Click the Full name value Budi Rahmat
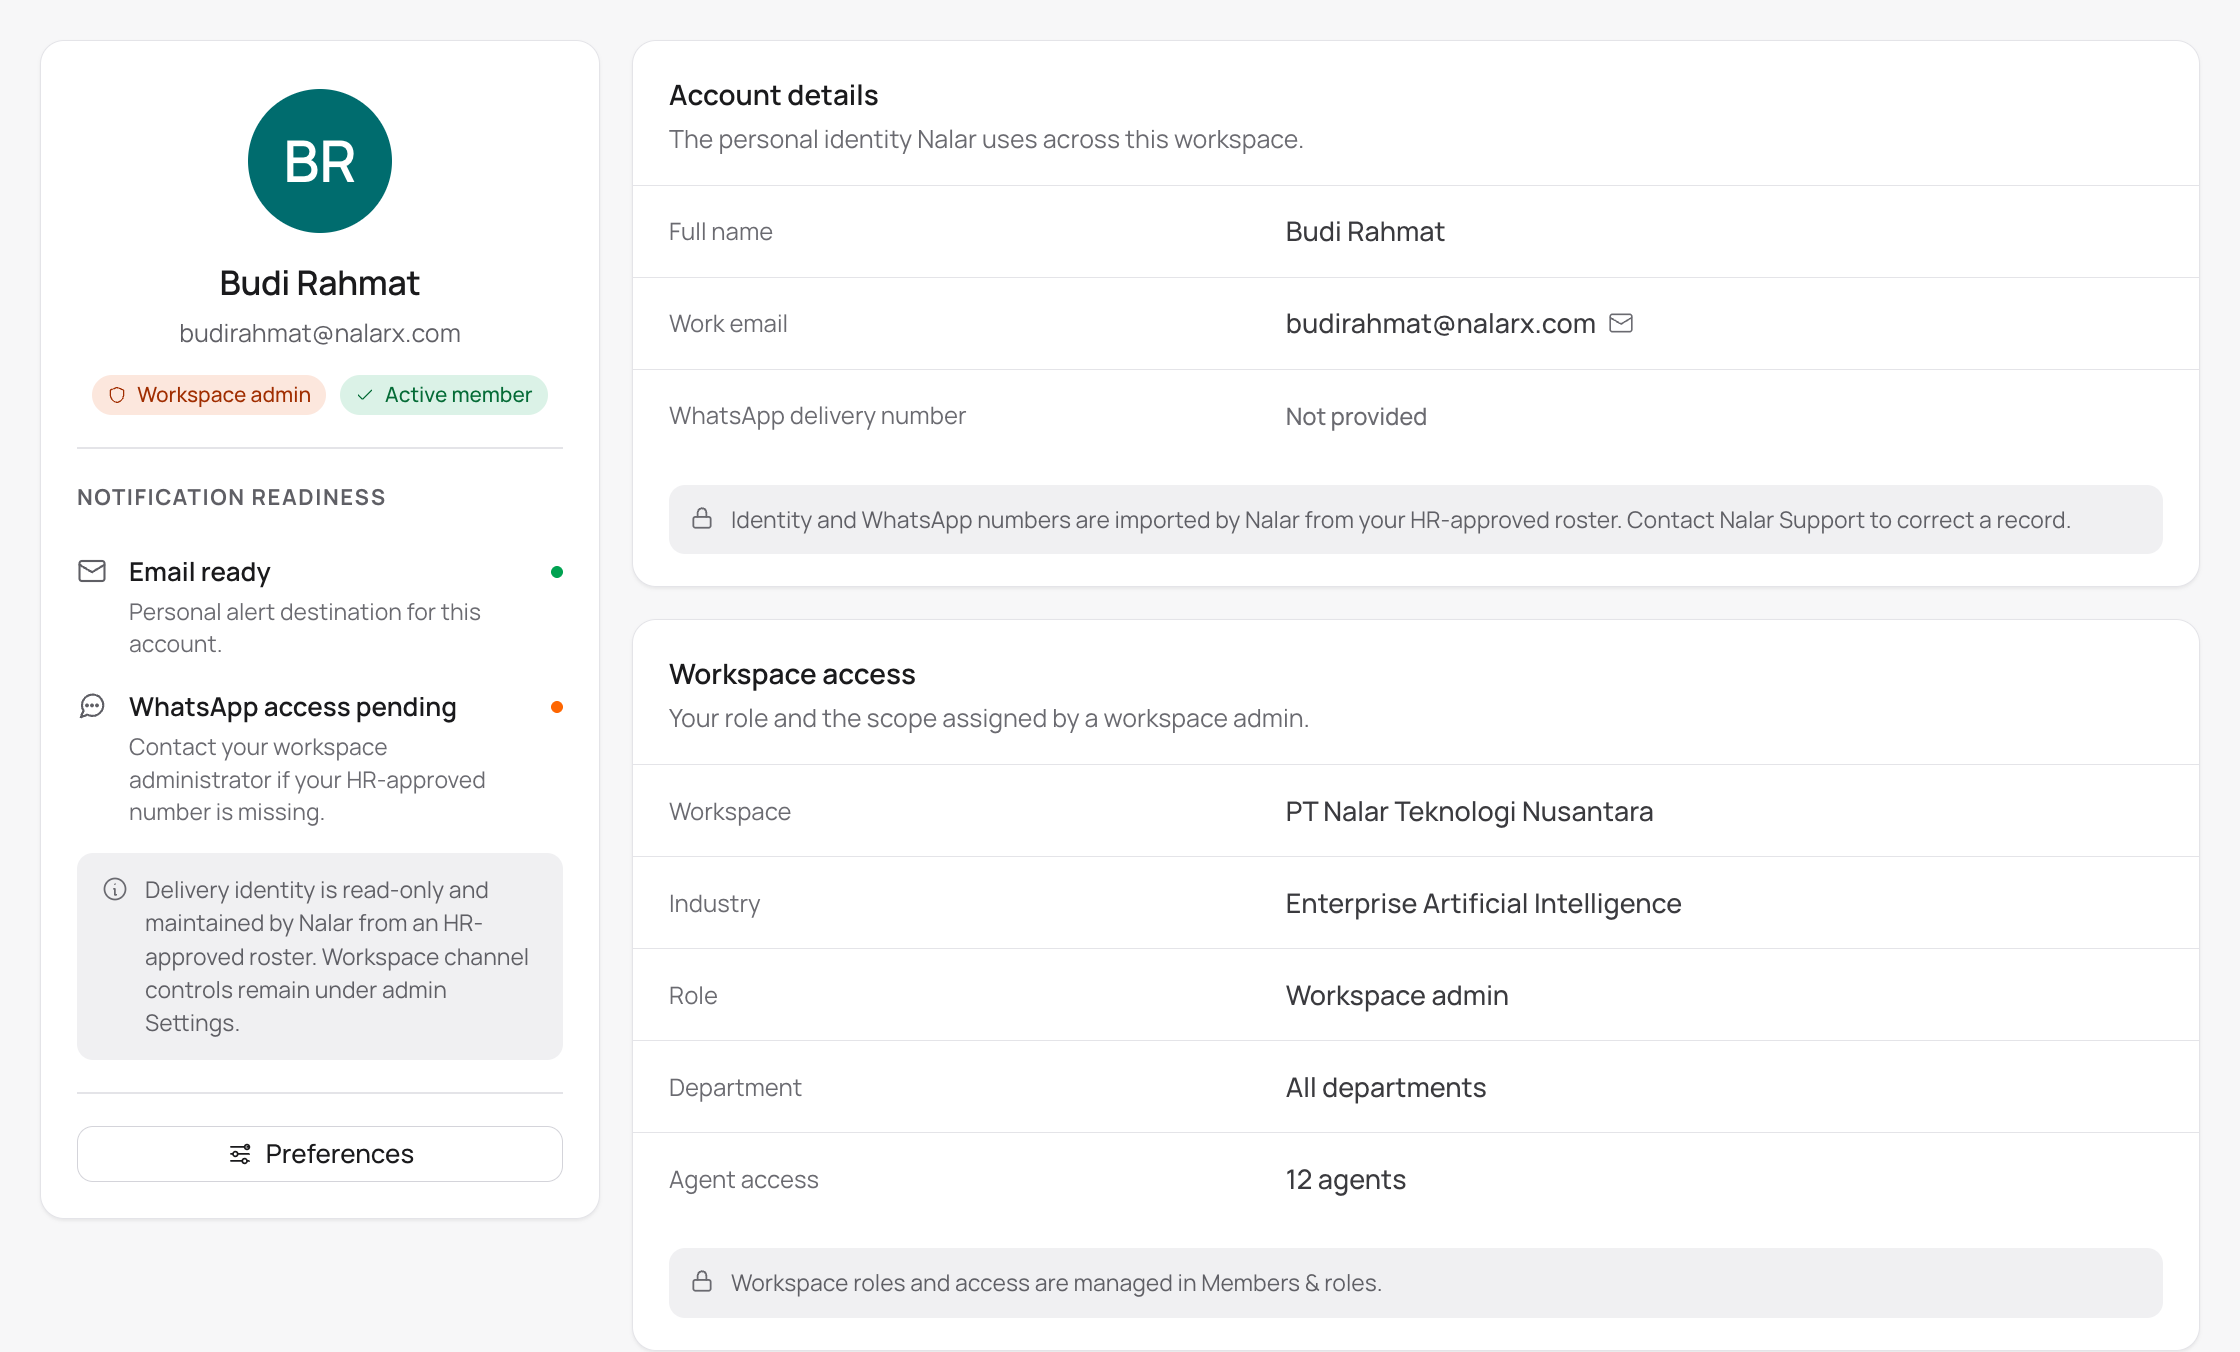This screenshot has height=1352, width=2240. (x=1365, y=231)
